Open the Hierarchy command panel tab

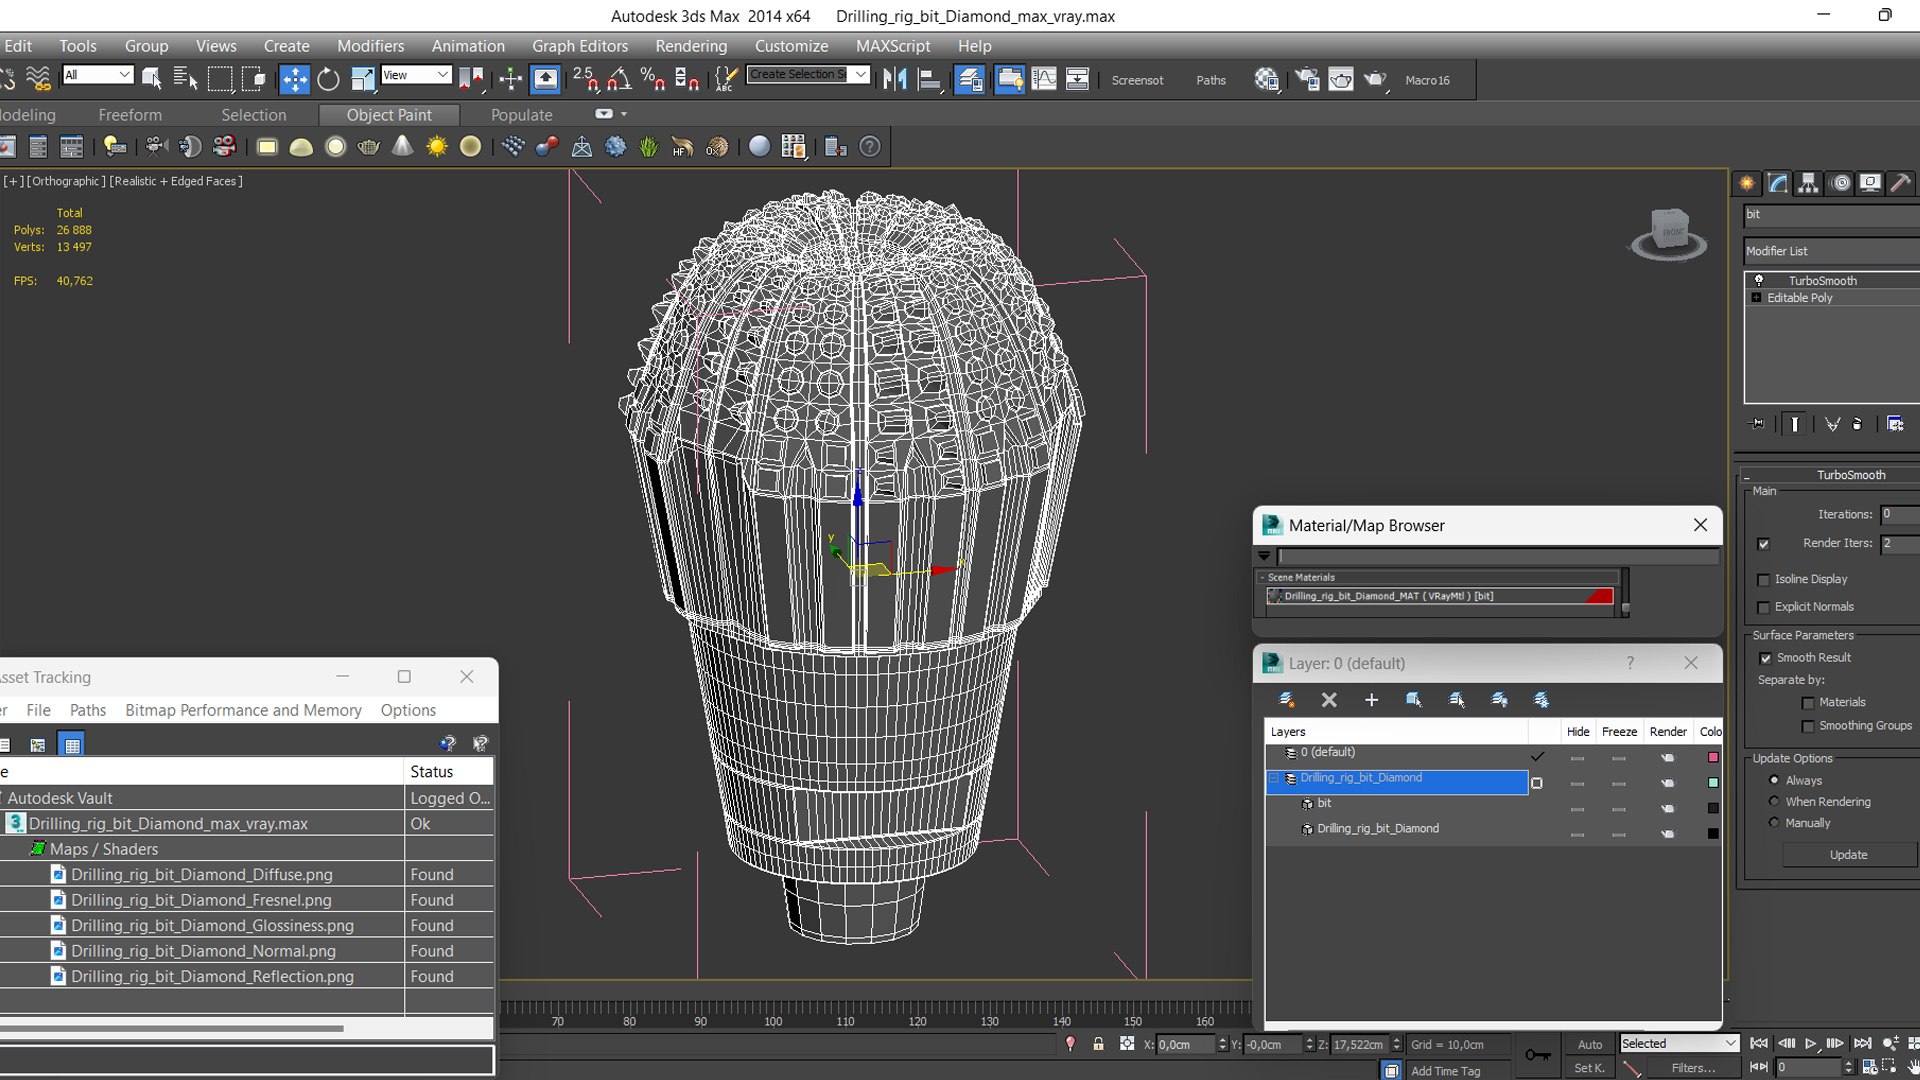point(1807,183)
